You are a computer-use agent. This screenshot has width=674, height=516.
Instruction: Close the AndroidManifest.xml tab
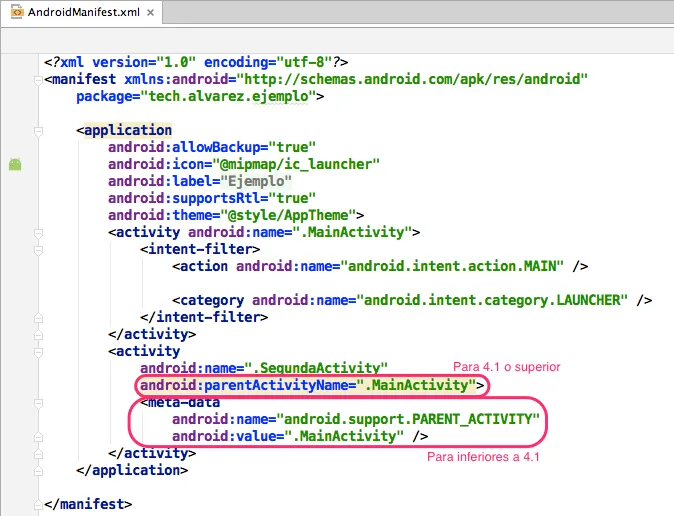coord(150,13)
